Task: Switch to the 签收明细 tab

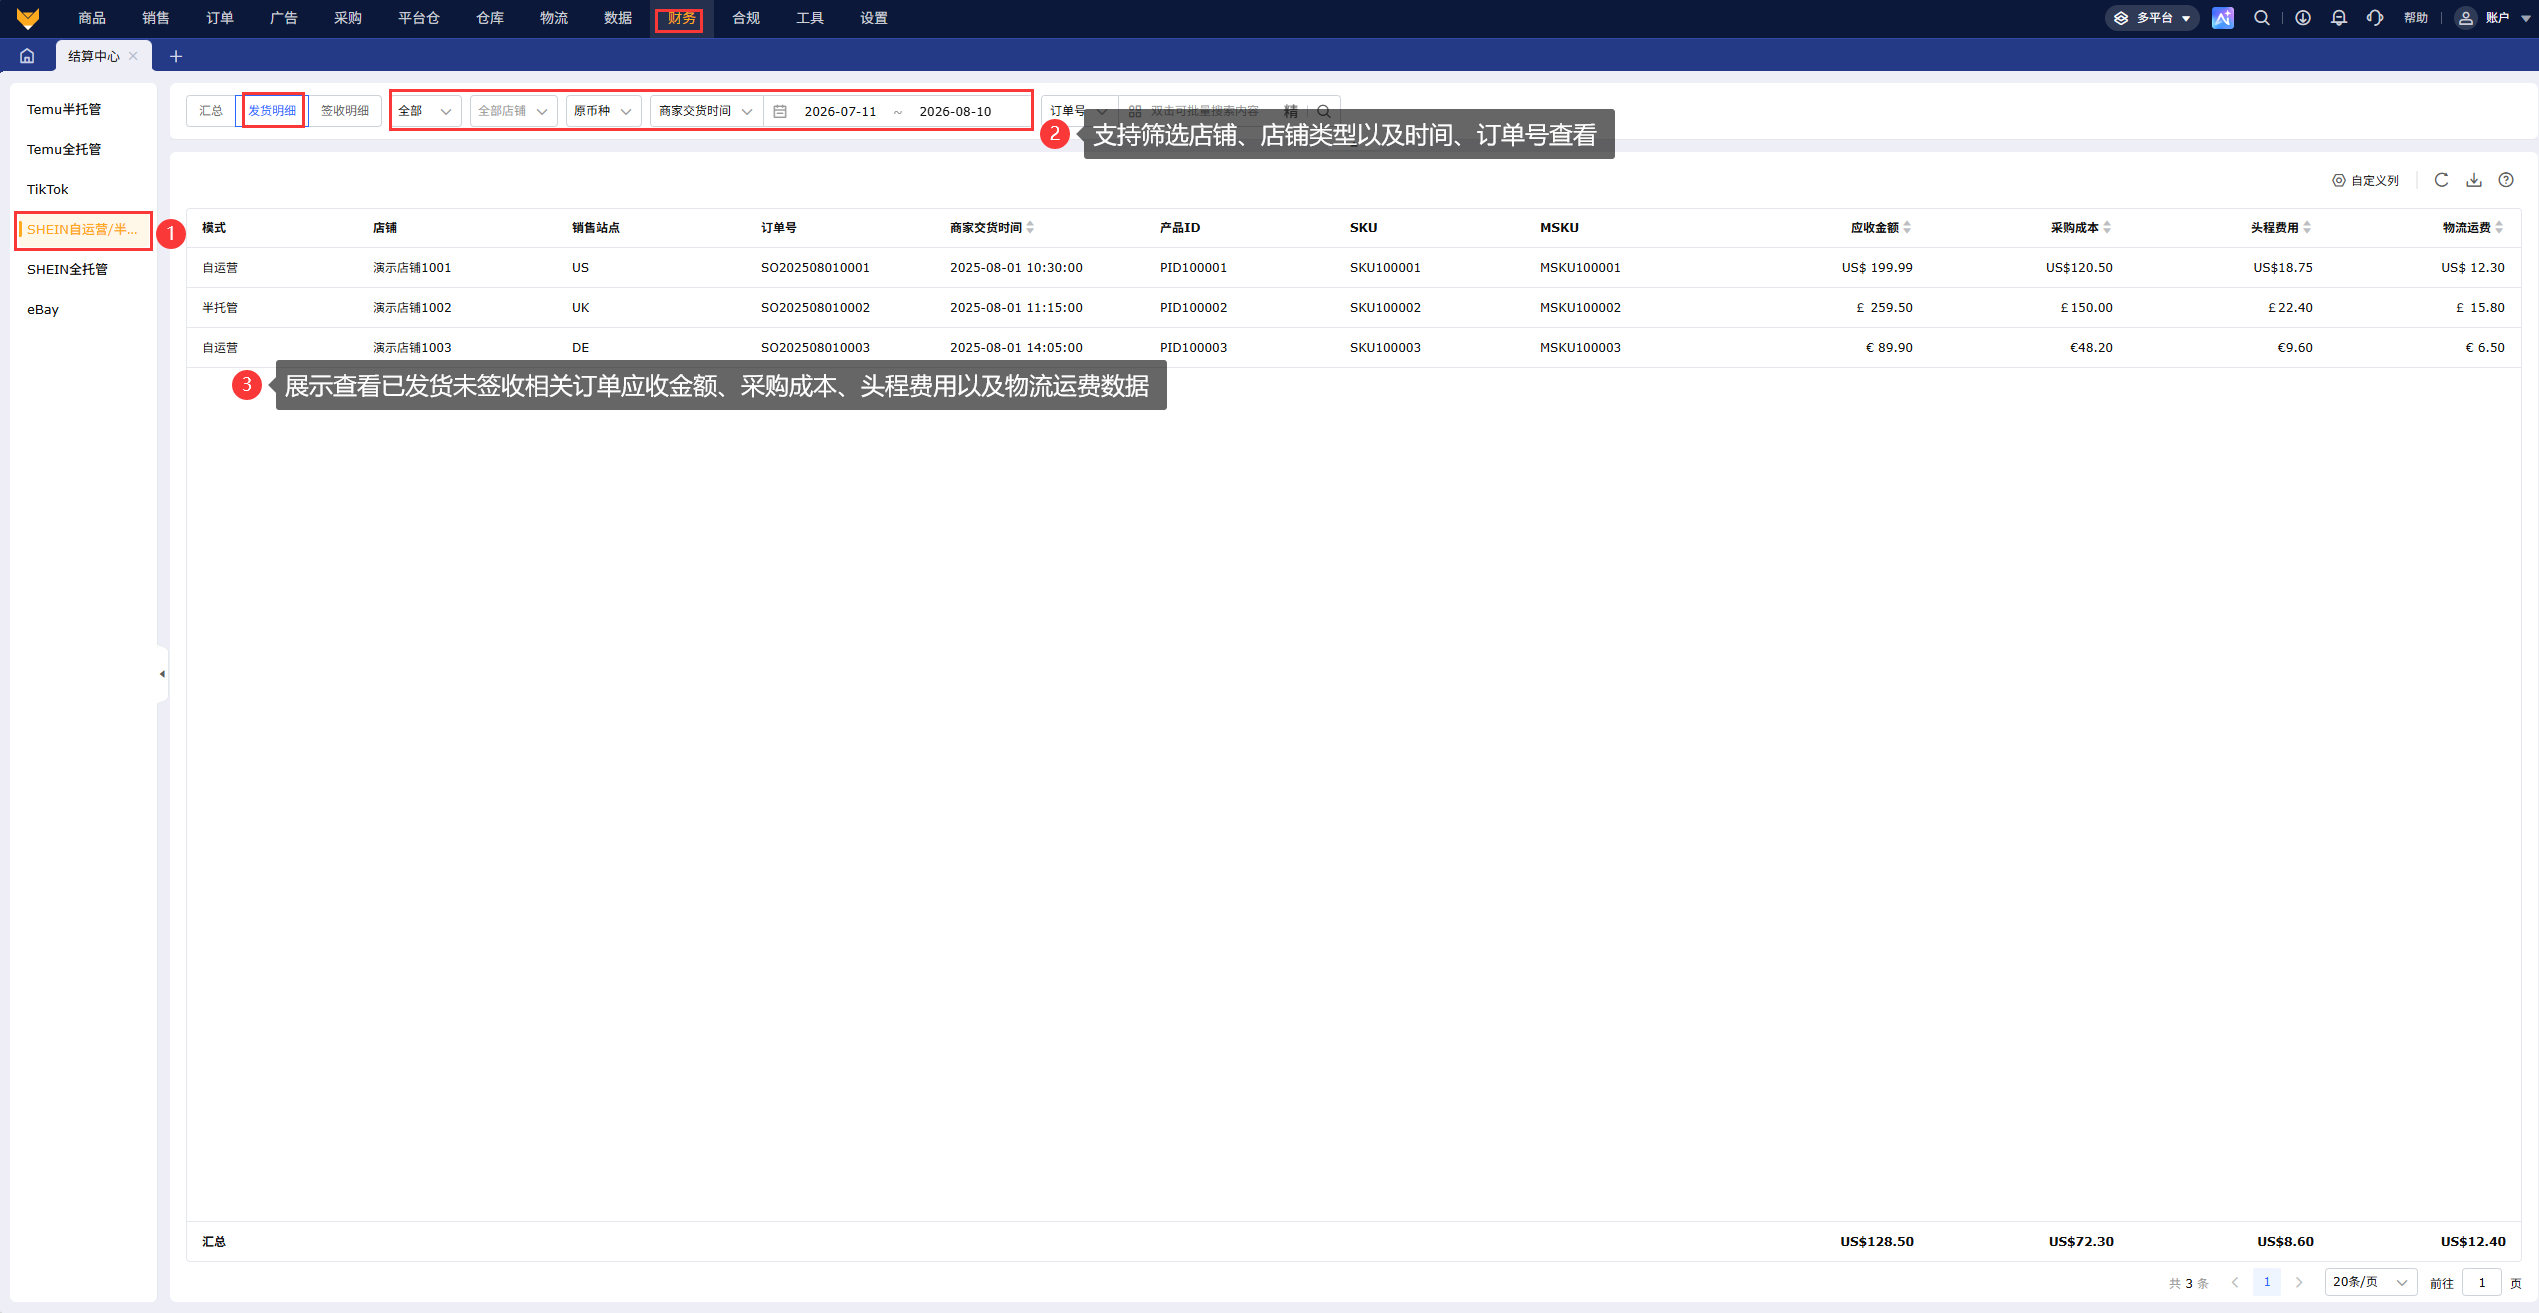Action: [345, 111]
